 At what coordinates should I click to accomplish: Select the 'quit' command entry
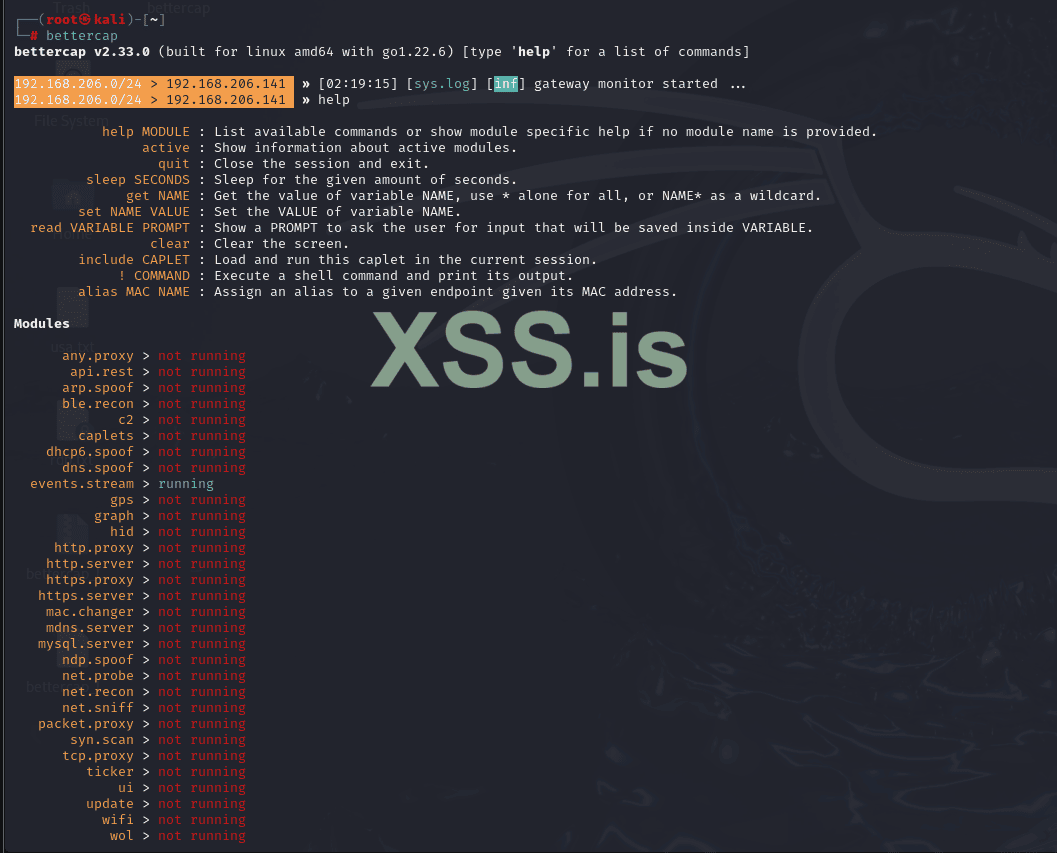174,164
